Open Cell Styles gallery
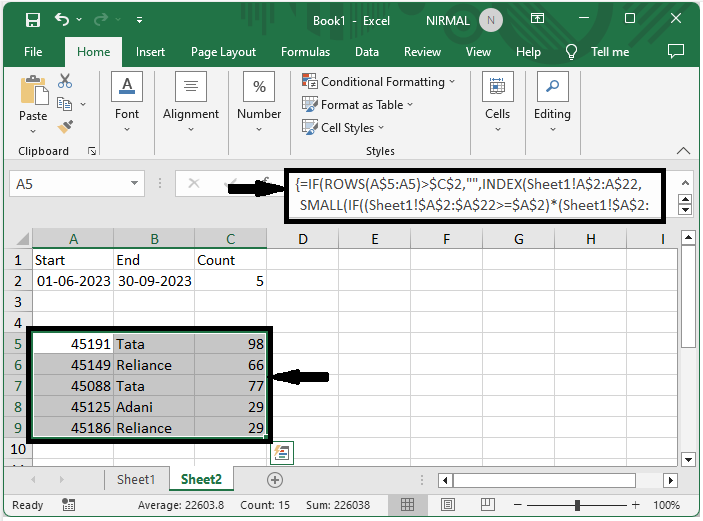Image resolution: width=703 pixels, height=521 pixels. click(x=343, y=127)
